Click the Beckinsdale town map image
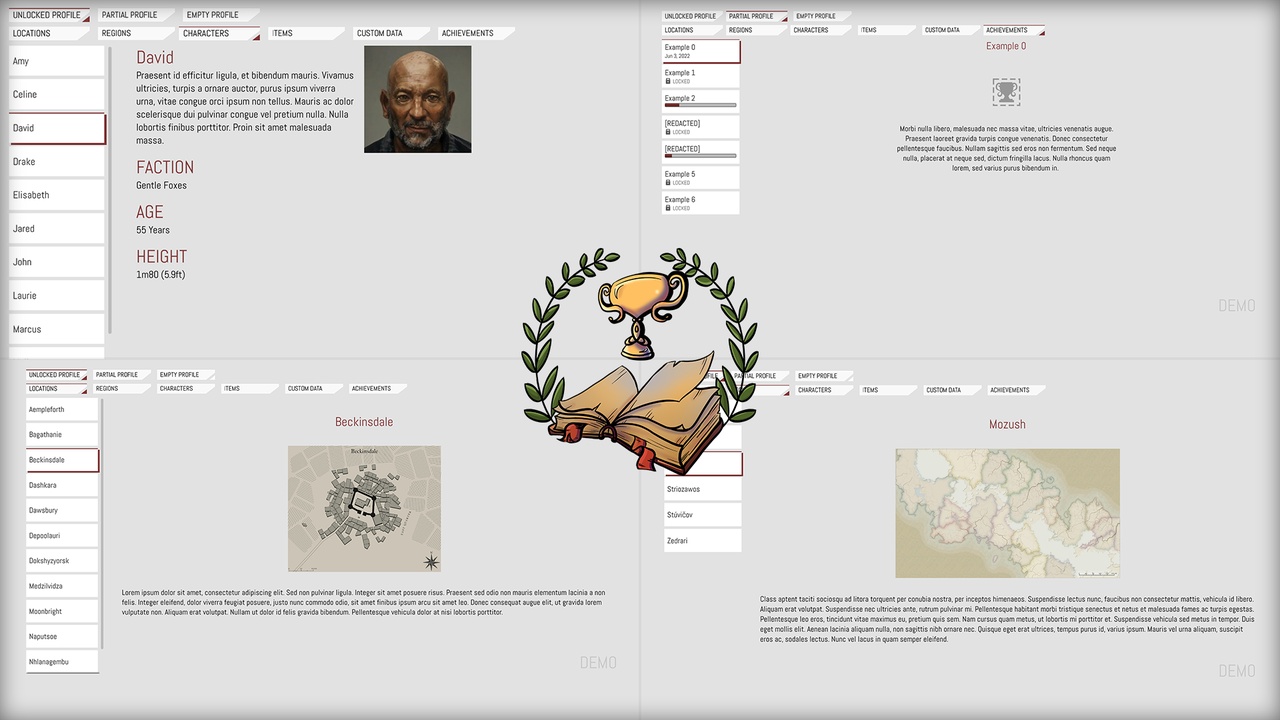 [x=364, y=509]
